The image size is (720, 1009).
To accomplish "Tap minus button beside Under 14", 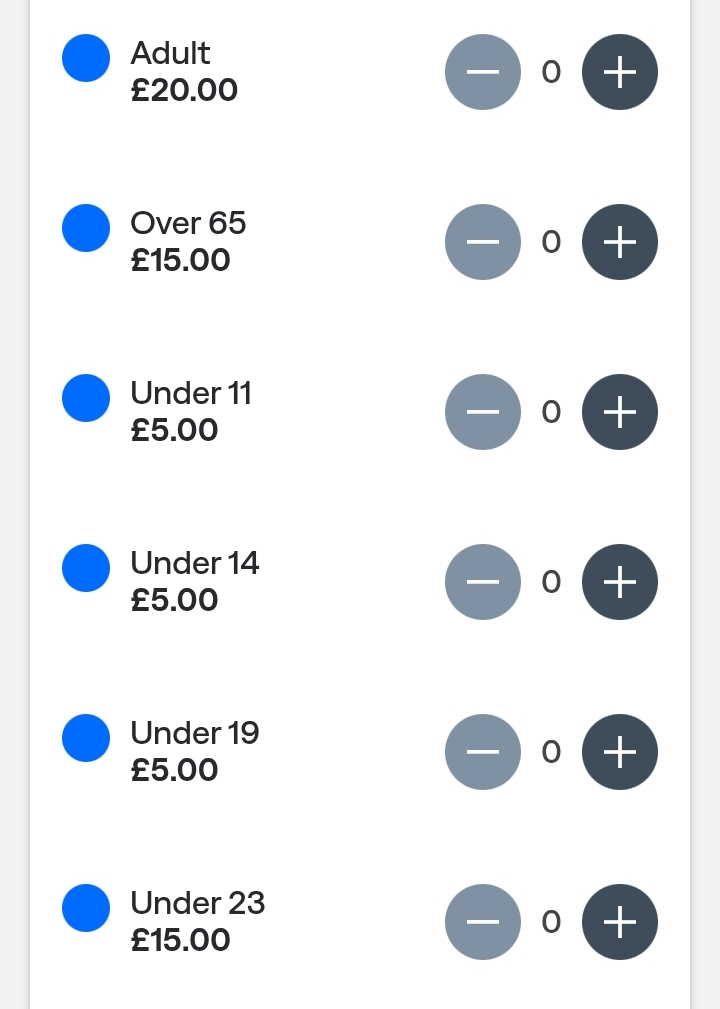I will coord(483,582).
